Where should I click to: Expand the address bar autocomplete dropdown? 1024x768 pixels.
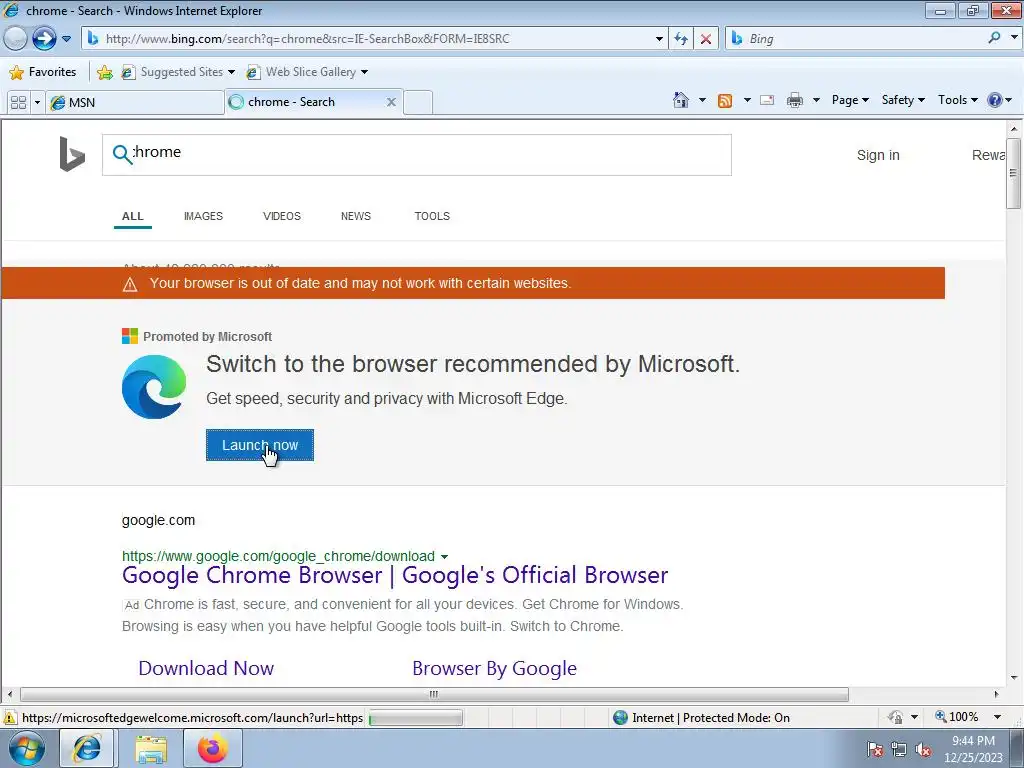click(x=659, y=39)
